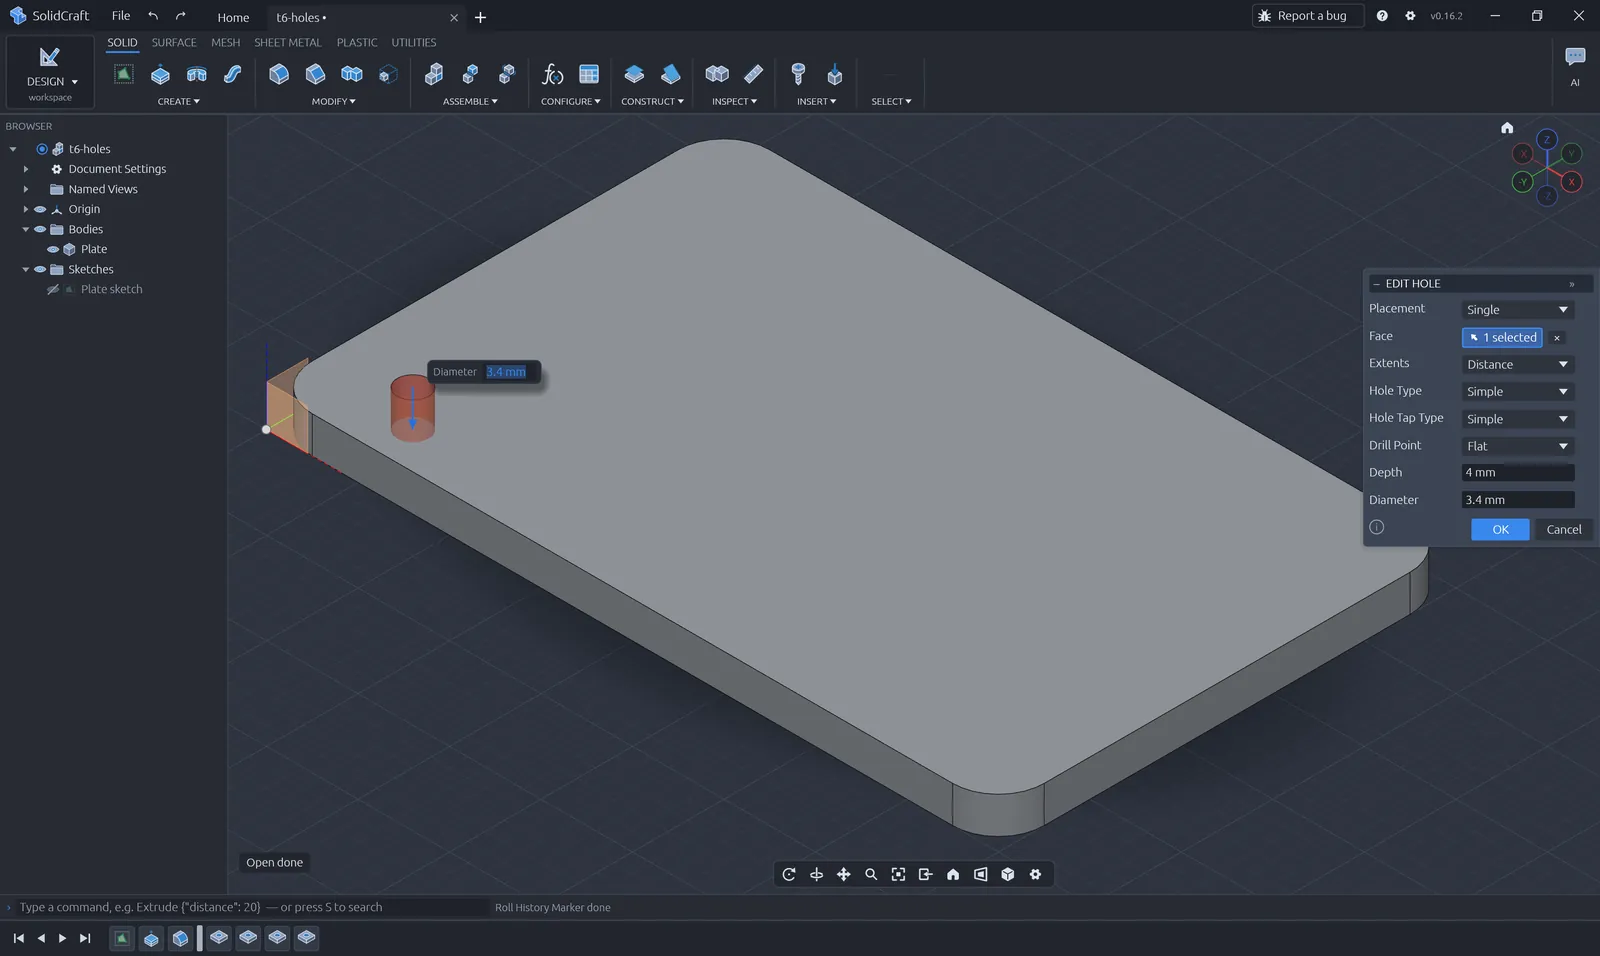Hide the Origin folder with eye icon

click(40, 210)
